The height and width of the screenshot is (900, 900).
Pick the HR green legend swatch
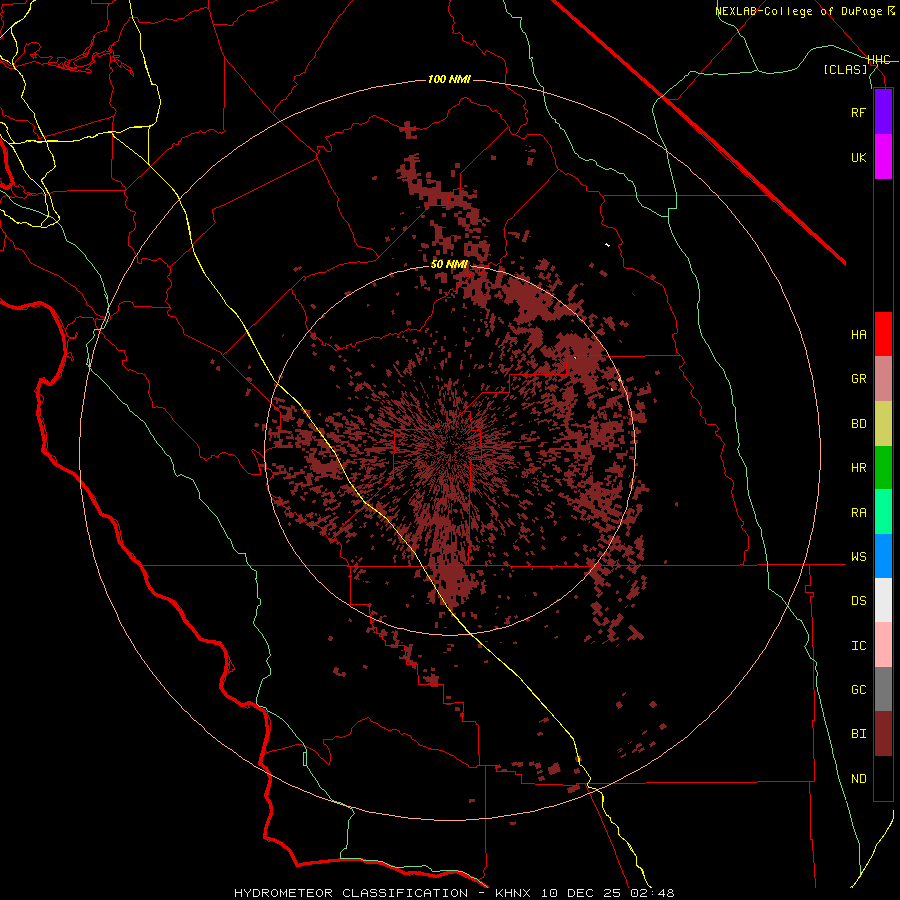pyautogui.click(x=883, y=468)
